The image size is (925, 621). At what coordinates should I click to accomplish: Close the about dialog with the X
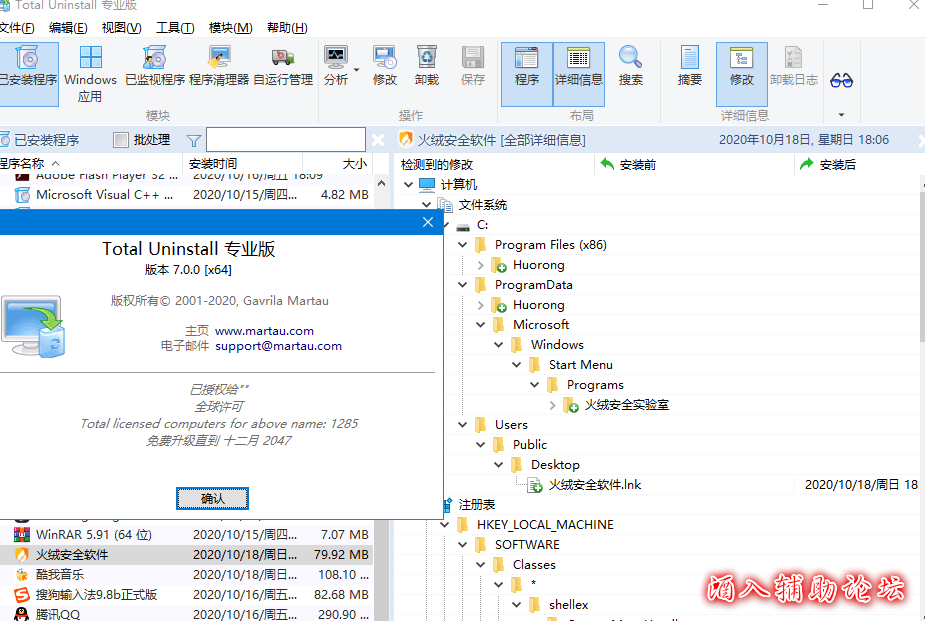pyautogui.click(x=428, y=222)
